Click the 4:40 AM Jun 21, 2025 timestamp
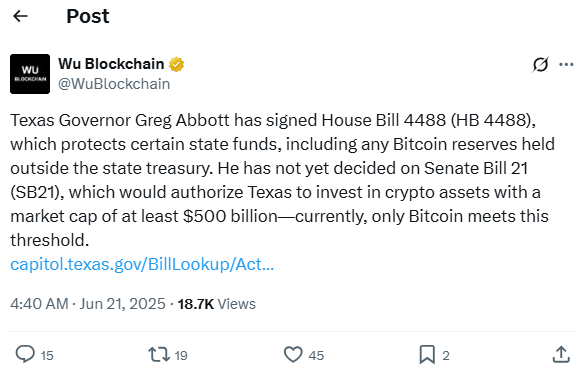Image resolution: width=583 pixels, height=368 pixels. point(88,304)
